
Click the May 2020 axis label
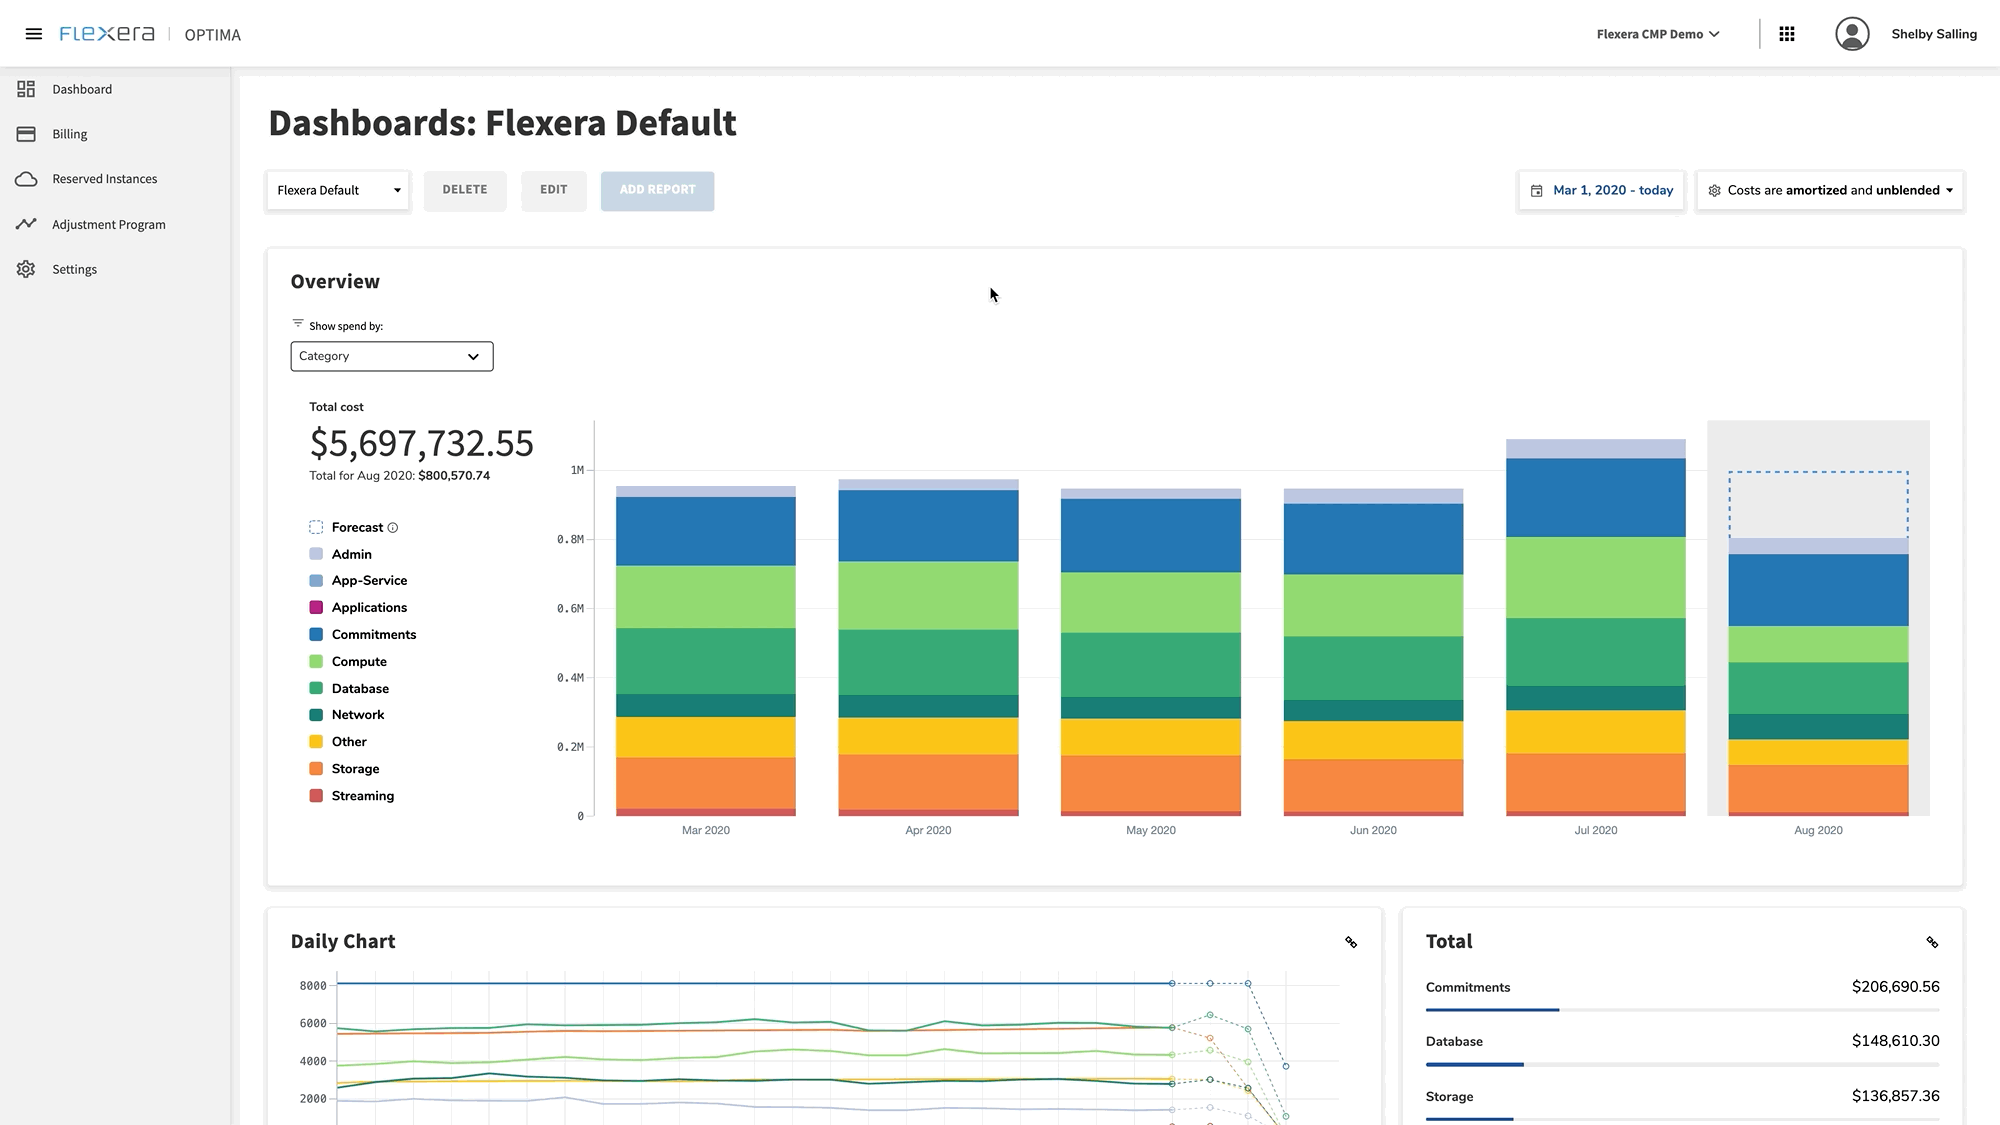pos(1151,830)
